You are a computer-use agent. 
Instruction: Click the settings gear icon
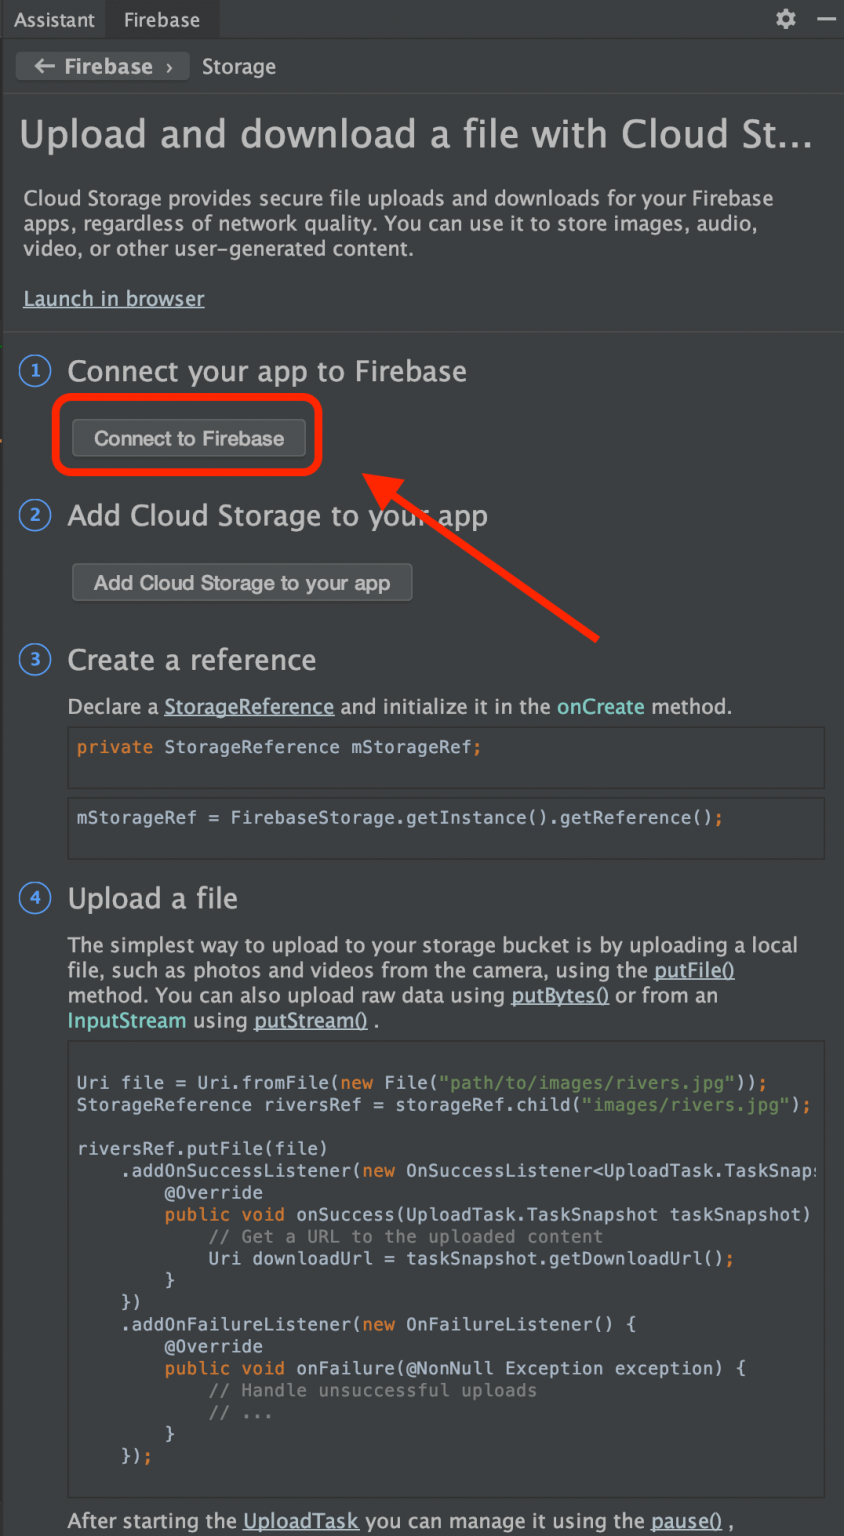click(x=785, y=19)
